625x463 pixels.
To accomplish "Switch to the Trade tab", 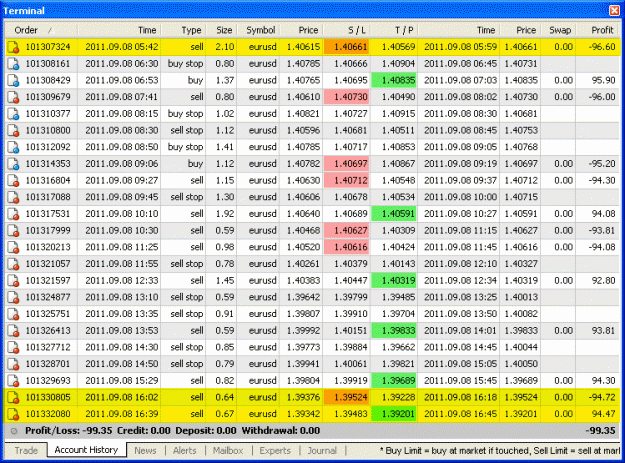I will (x=26, y=451).
